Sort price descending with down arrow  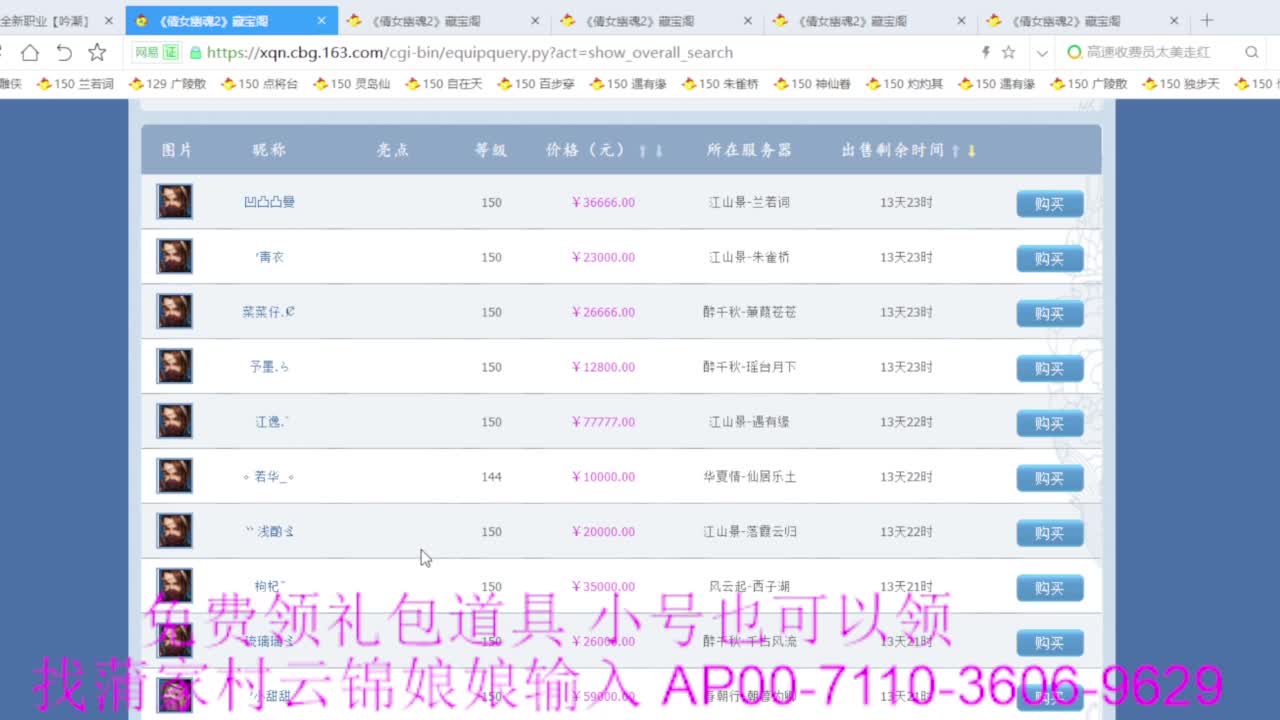coord(658,151)
